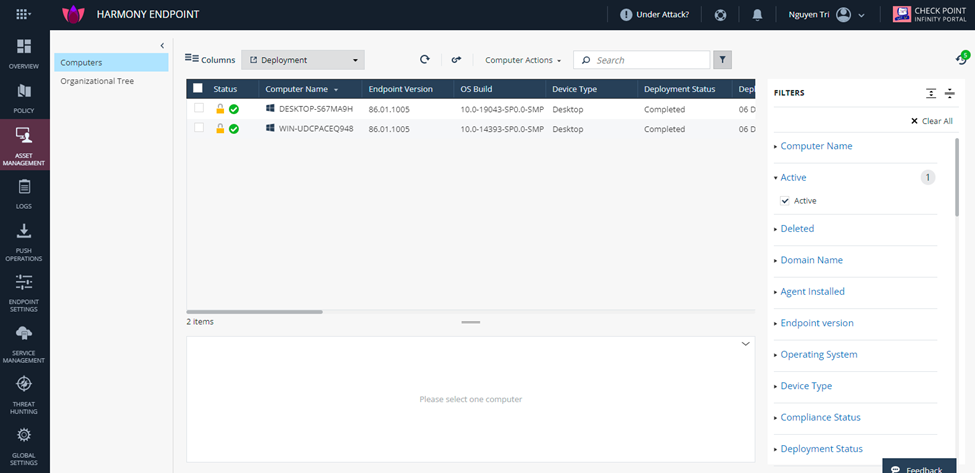The height and width of the screenshot is (473, 975).
Task: Click the OS Build column header
Action: click(476, 89)
